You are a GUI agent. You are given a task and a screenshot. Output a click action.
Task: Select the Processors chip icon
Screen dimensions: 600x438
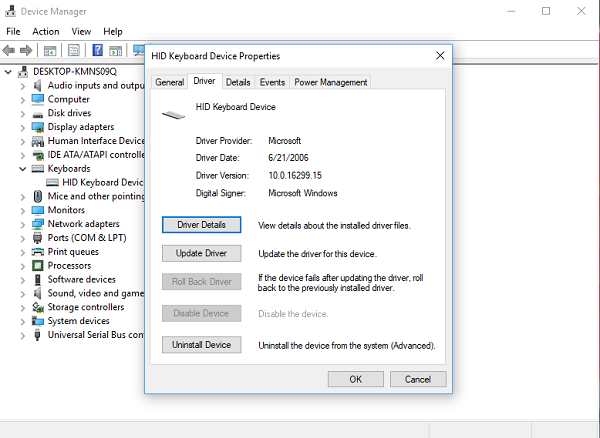coord(38,266)
